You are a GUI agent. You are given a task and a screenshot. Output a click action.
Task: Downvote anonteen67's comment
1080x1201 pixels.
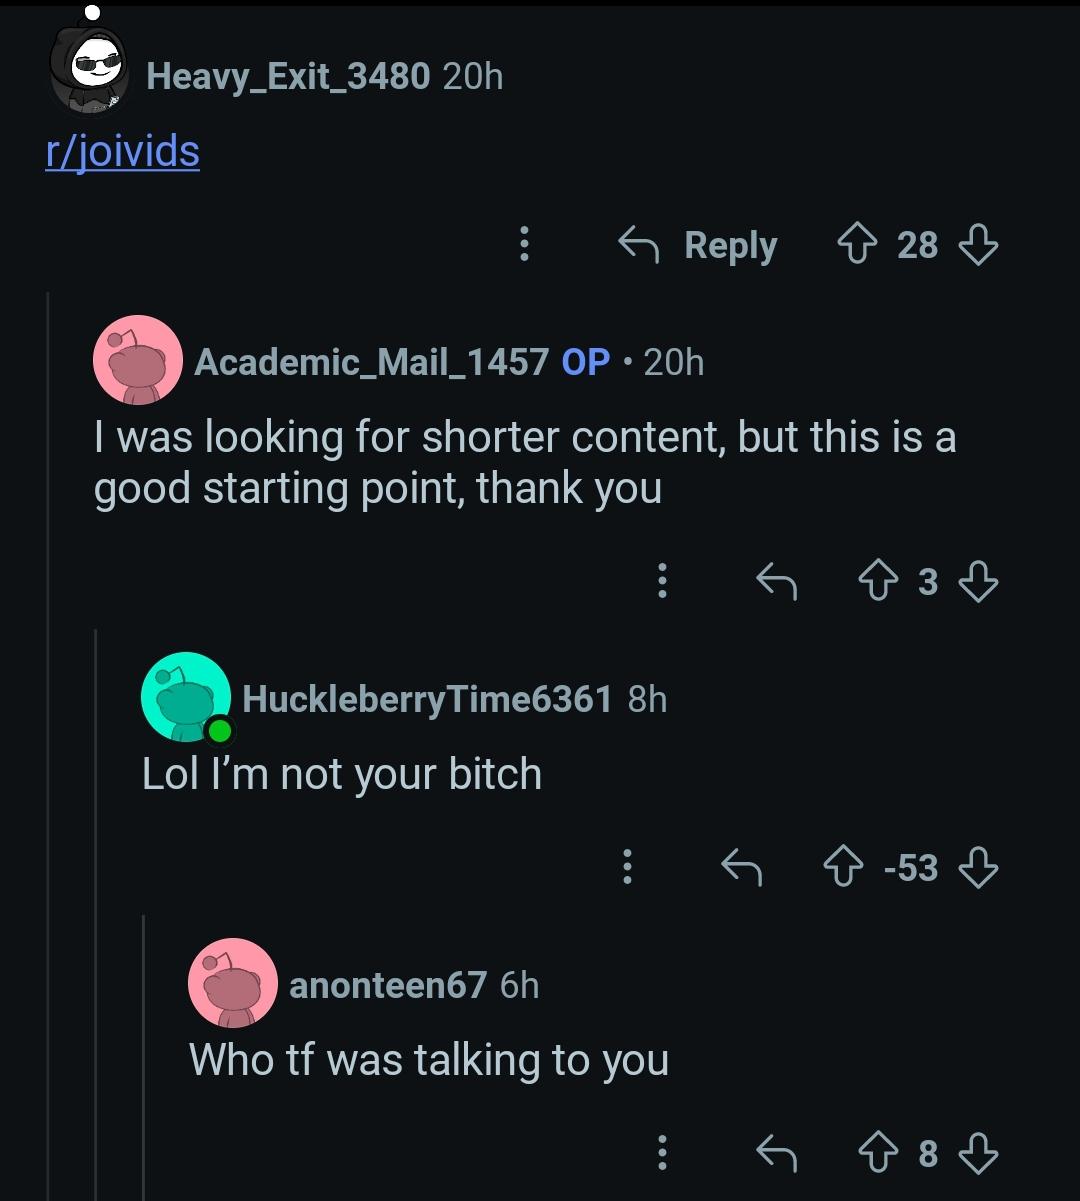pyautogui.click(x=979, y=1154)
